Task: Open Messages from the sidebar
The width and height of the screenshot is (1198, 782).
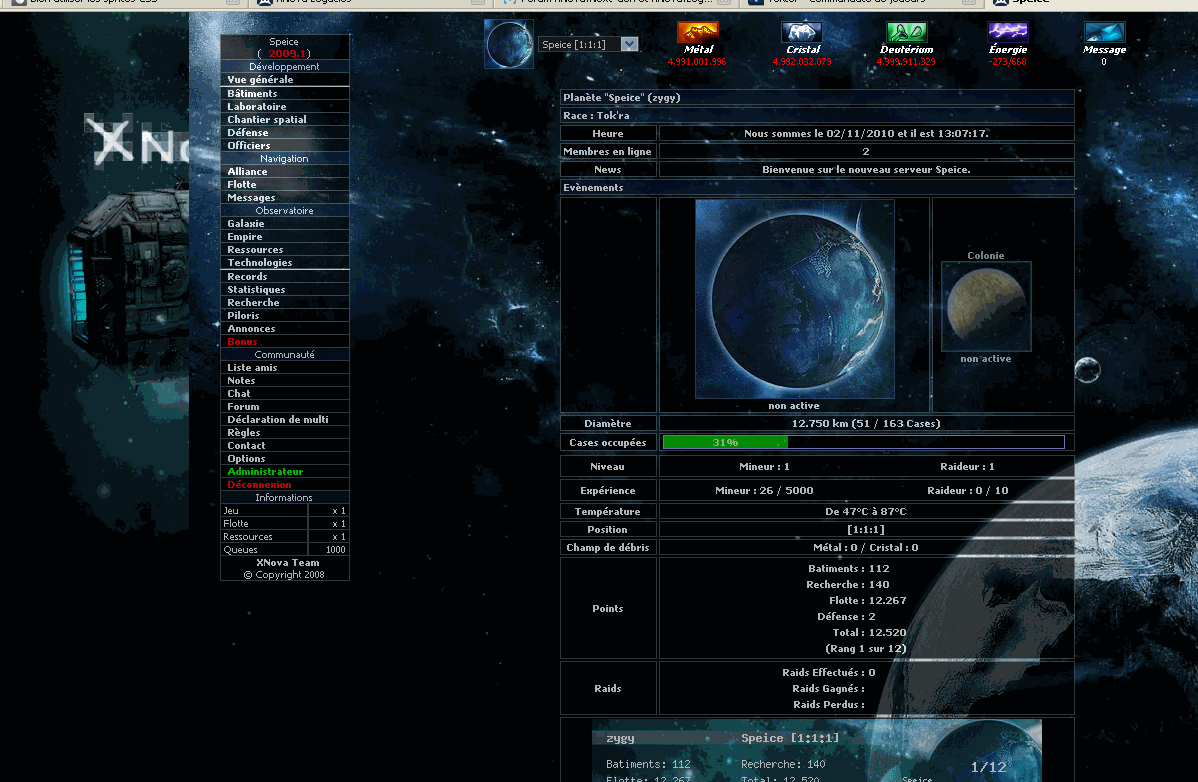Action: pos(251,197)
